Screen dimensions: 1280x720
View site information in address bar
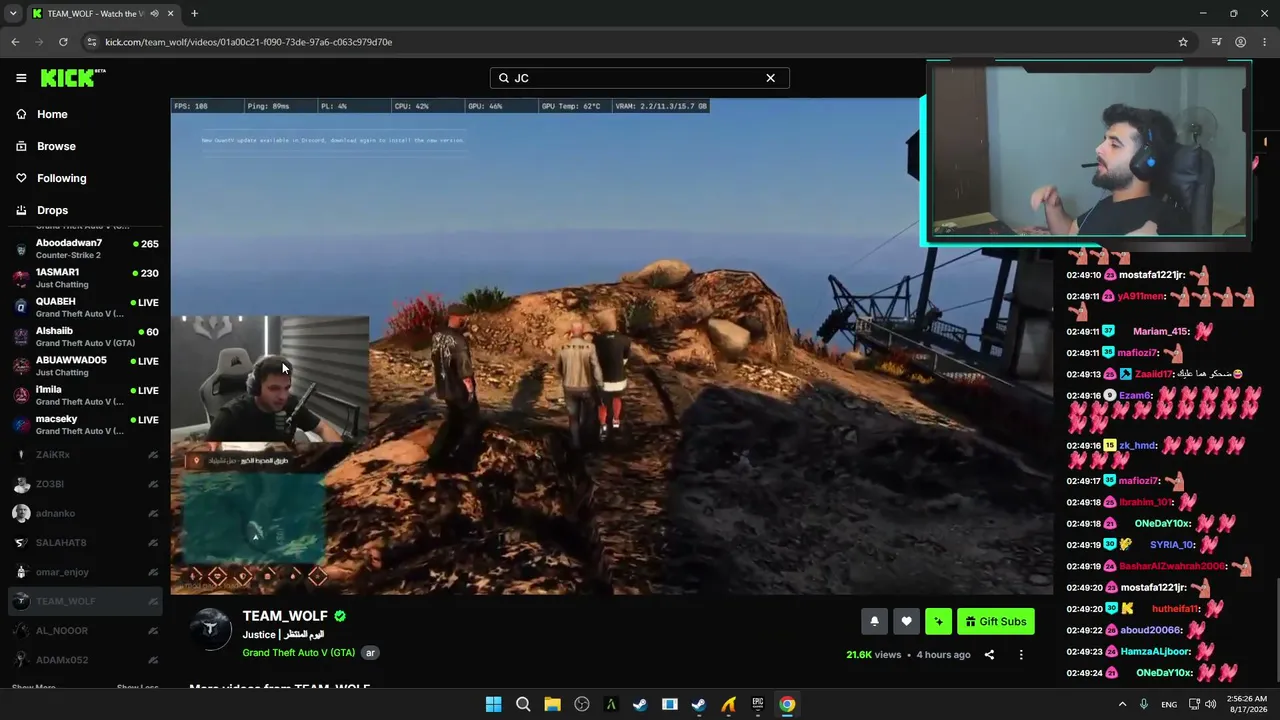pyautogui.click(x=92, y=42)
